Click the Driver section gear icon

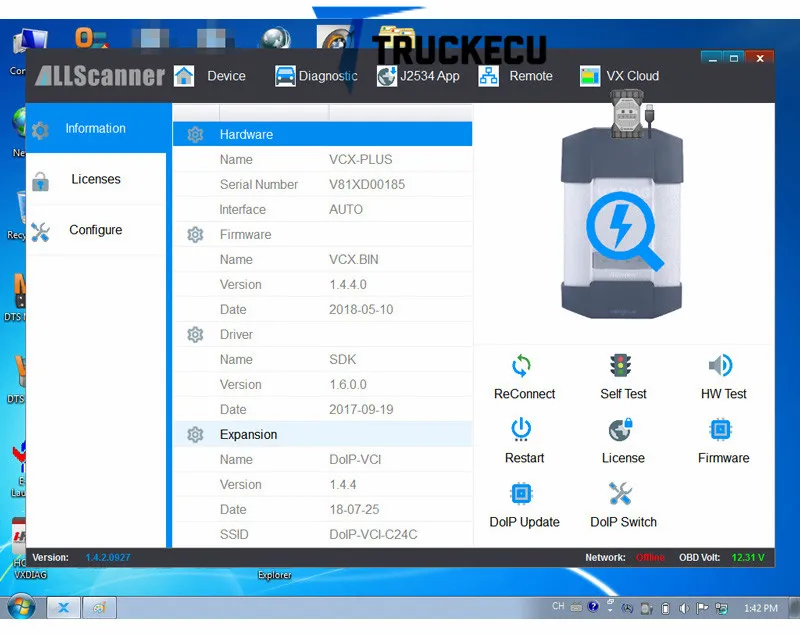click(195, 335)
